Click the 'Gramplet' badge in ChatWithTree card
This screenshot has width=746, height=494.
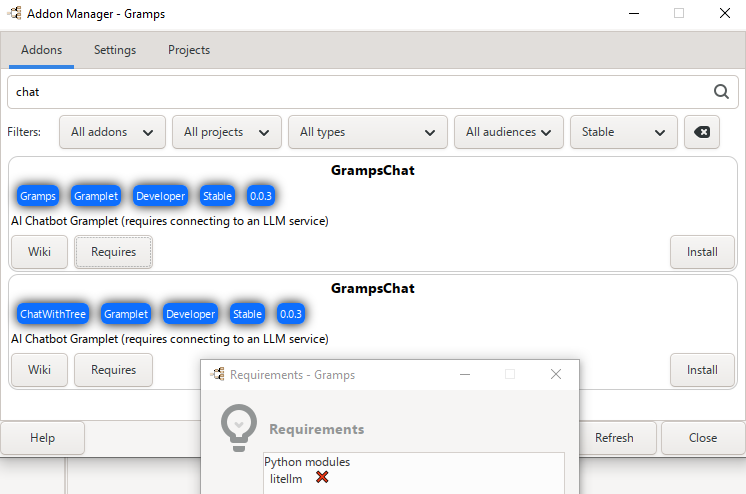coord(126,314)
